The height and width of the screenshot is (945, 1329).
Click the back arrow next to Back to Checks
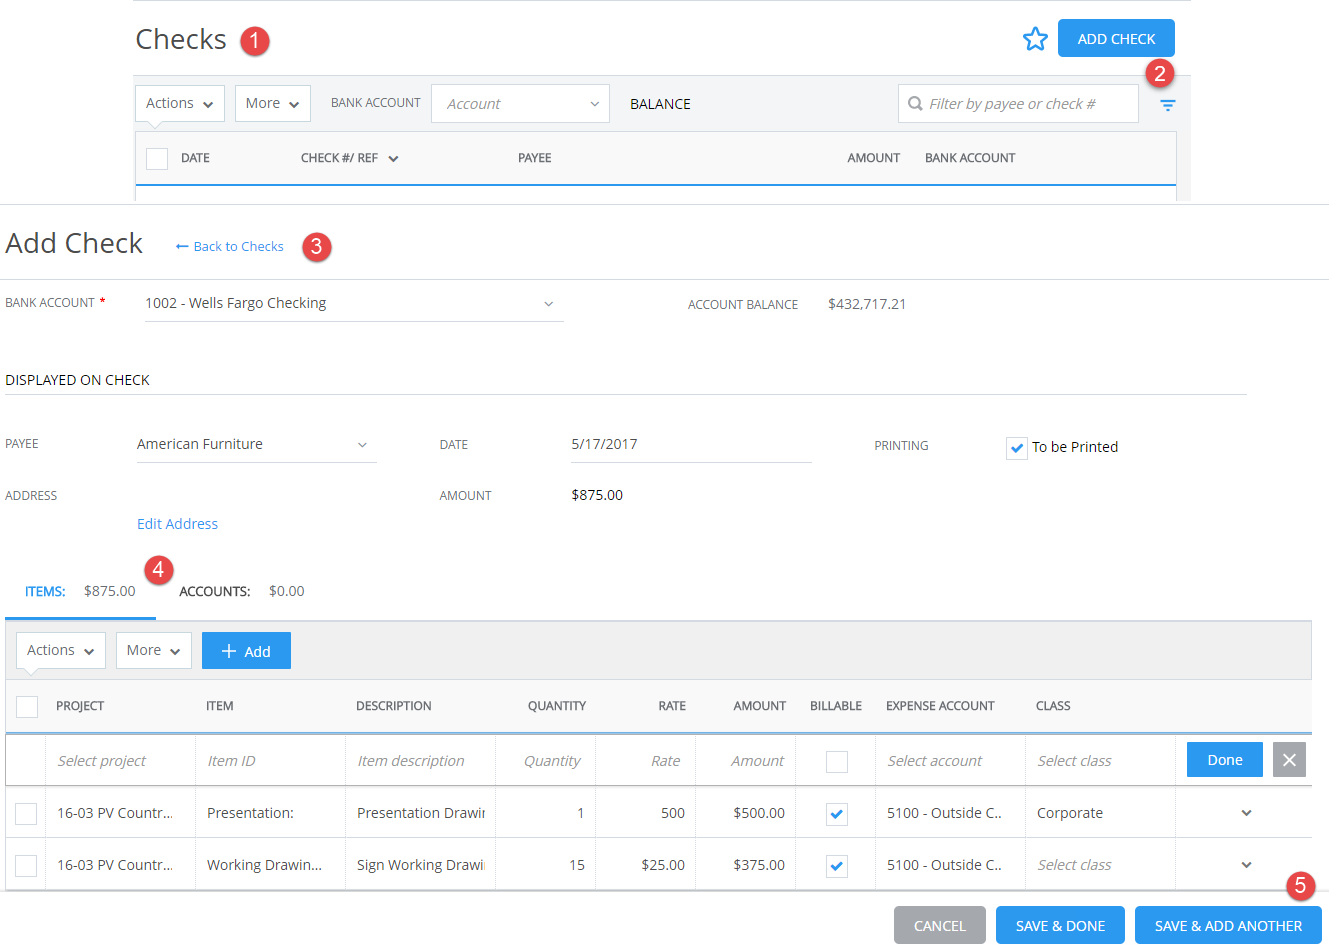click(x=181, y=246)
